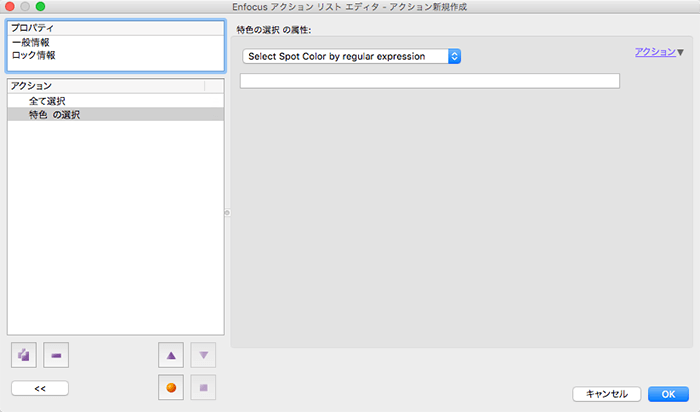Move action up with triangle button
This screenshot has width=700, height=412.
171,355
